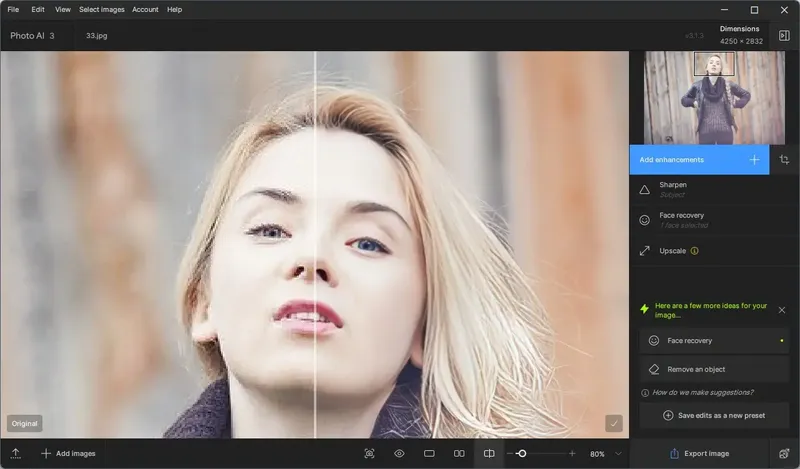
Task: Open the Sharpen enhancement settings
Action: coord(714,189)
